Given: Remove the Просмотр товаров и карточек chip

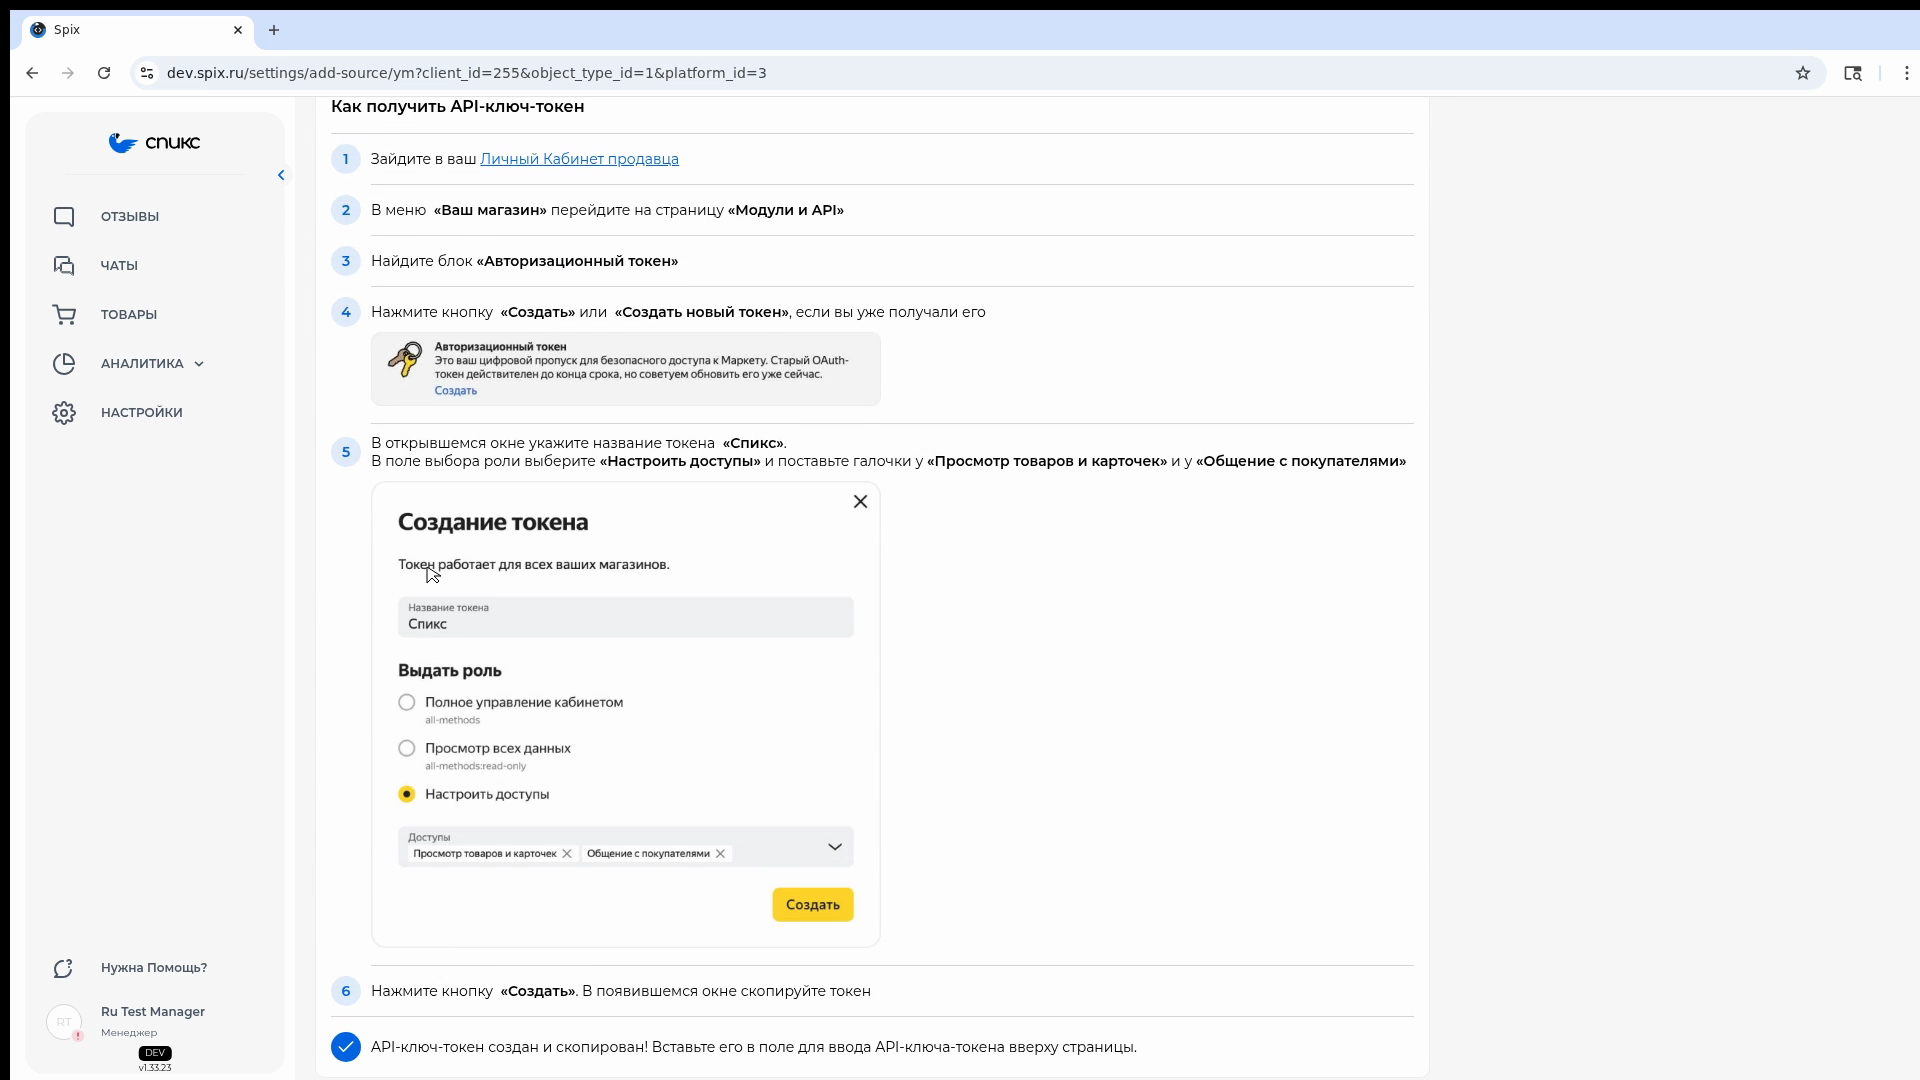Looking at the screenshot, I should 567,854.
